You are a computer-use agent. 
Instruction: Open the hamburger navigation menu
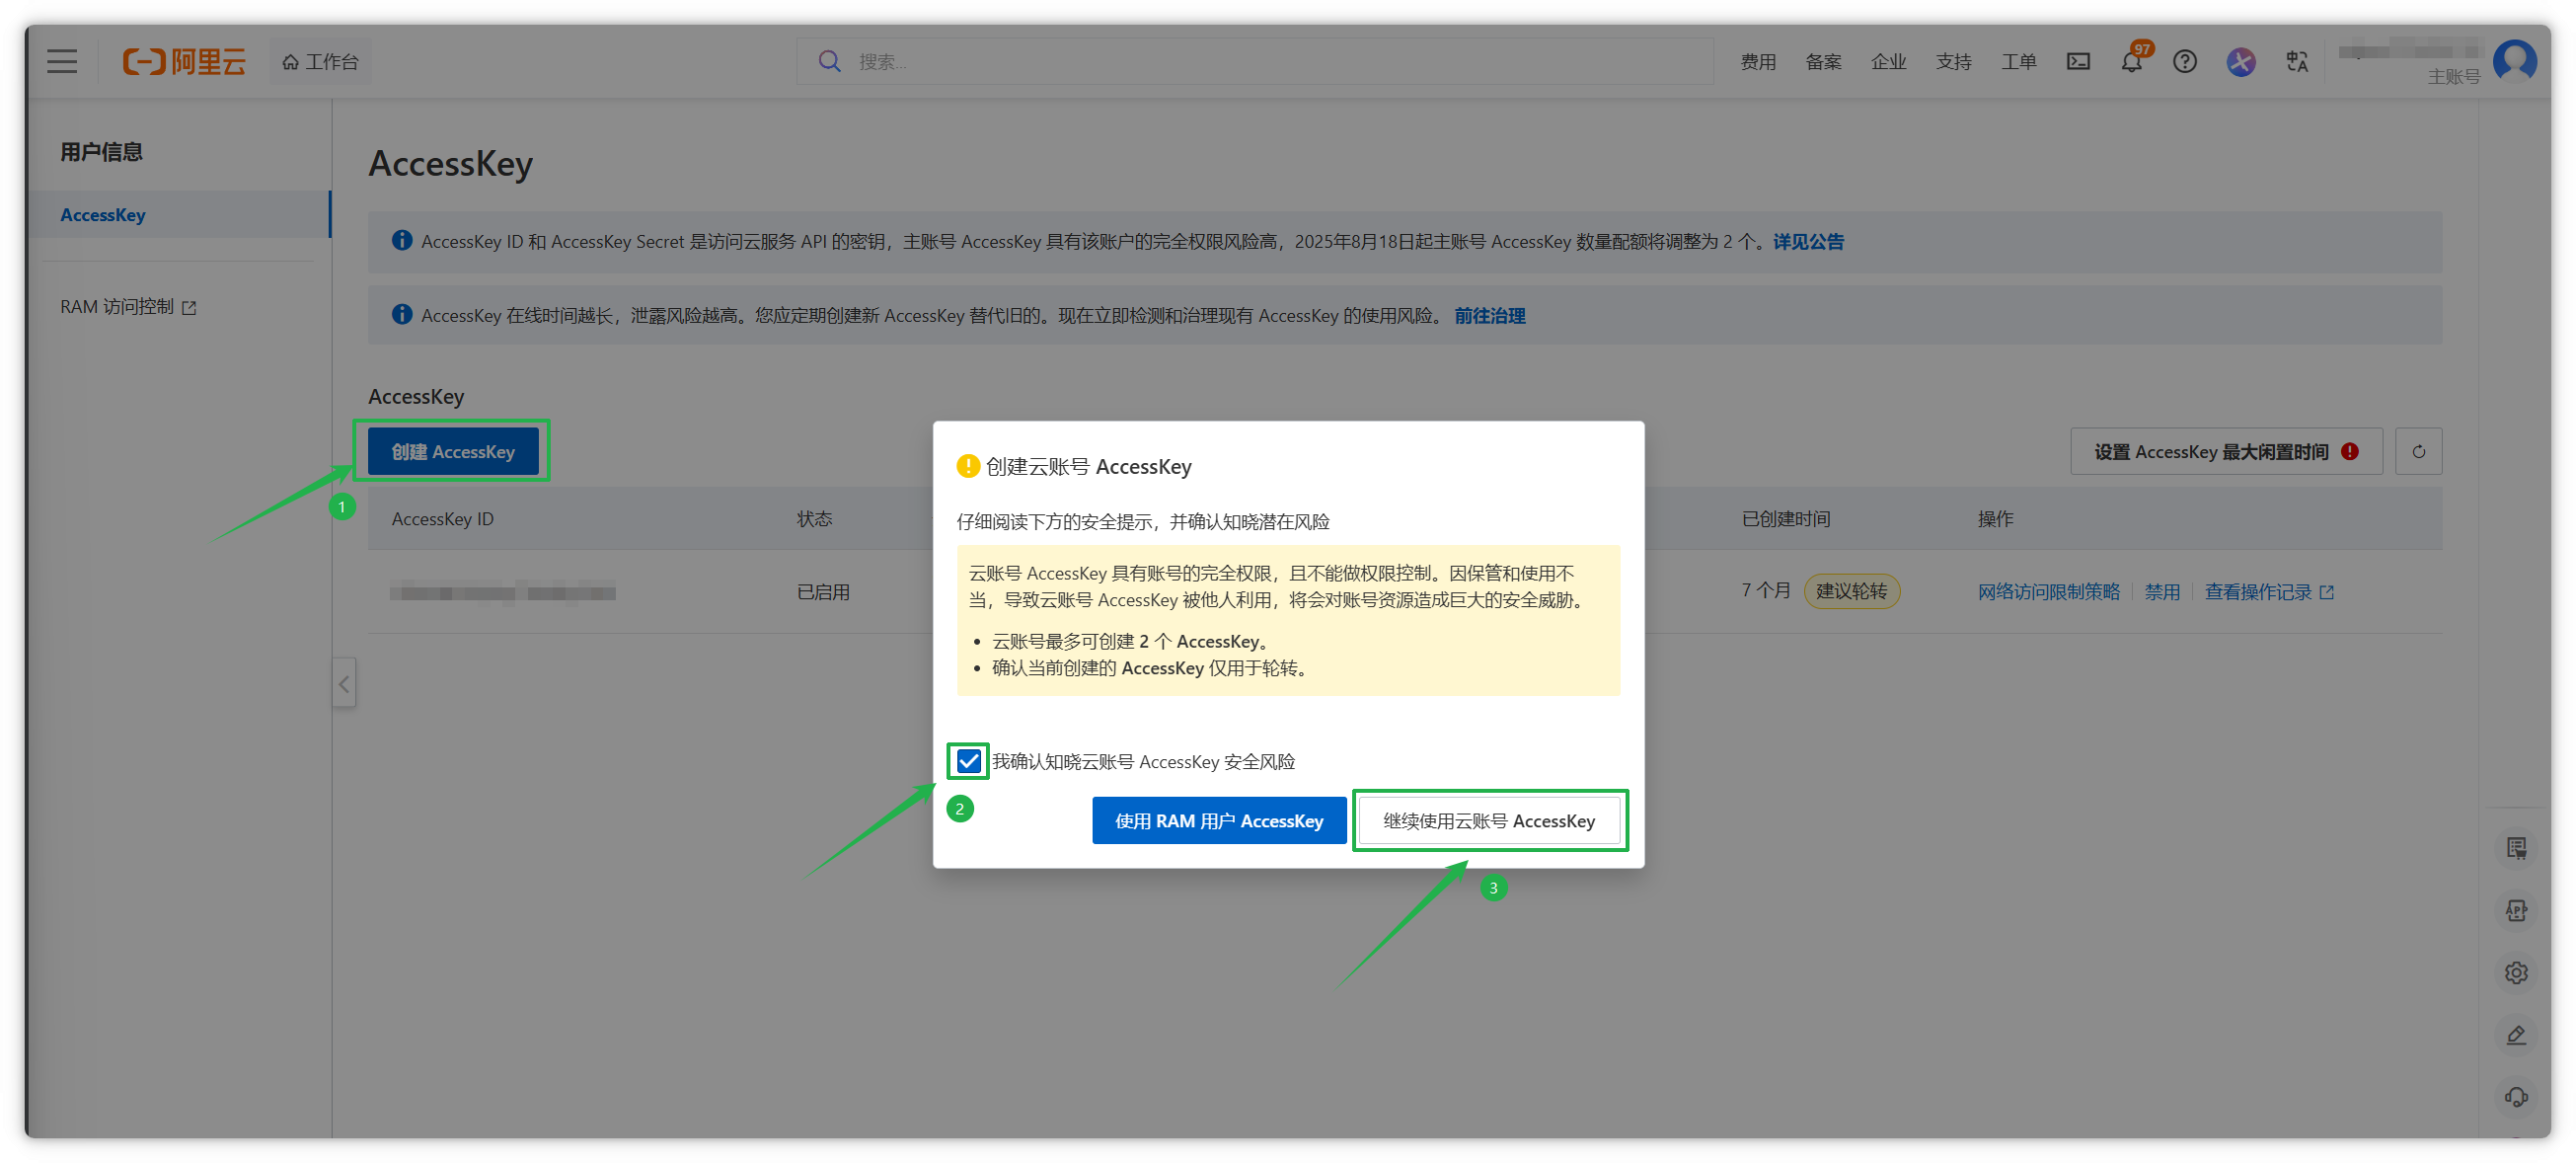click(x=62, y=62)
